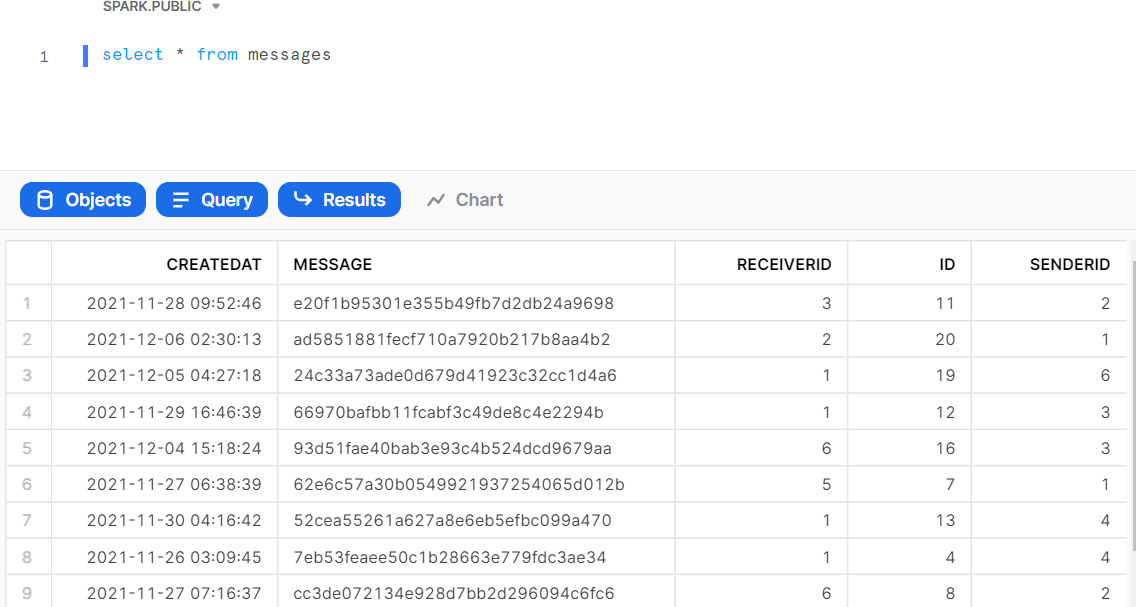Select ID cell with value 11
Image resolution: width=1136 pixels, height=607 pixels.
tap(910, 303)
